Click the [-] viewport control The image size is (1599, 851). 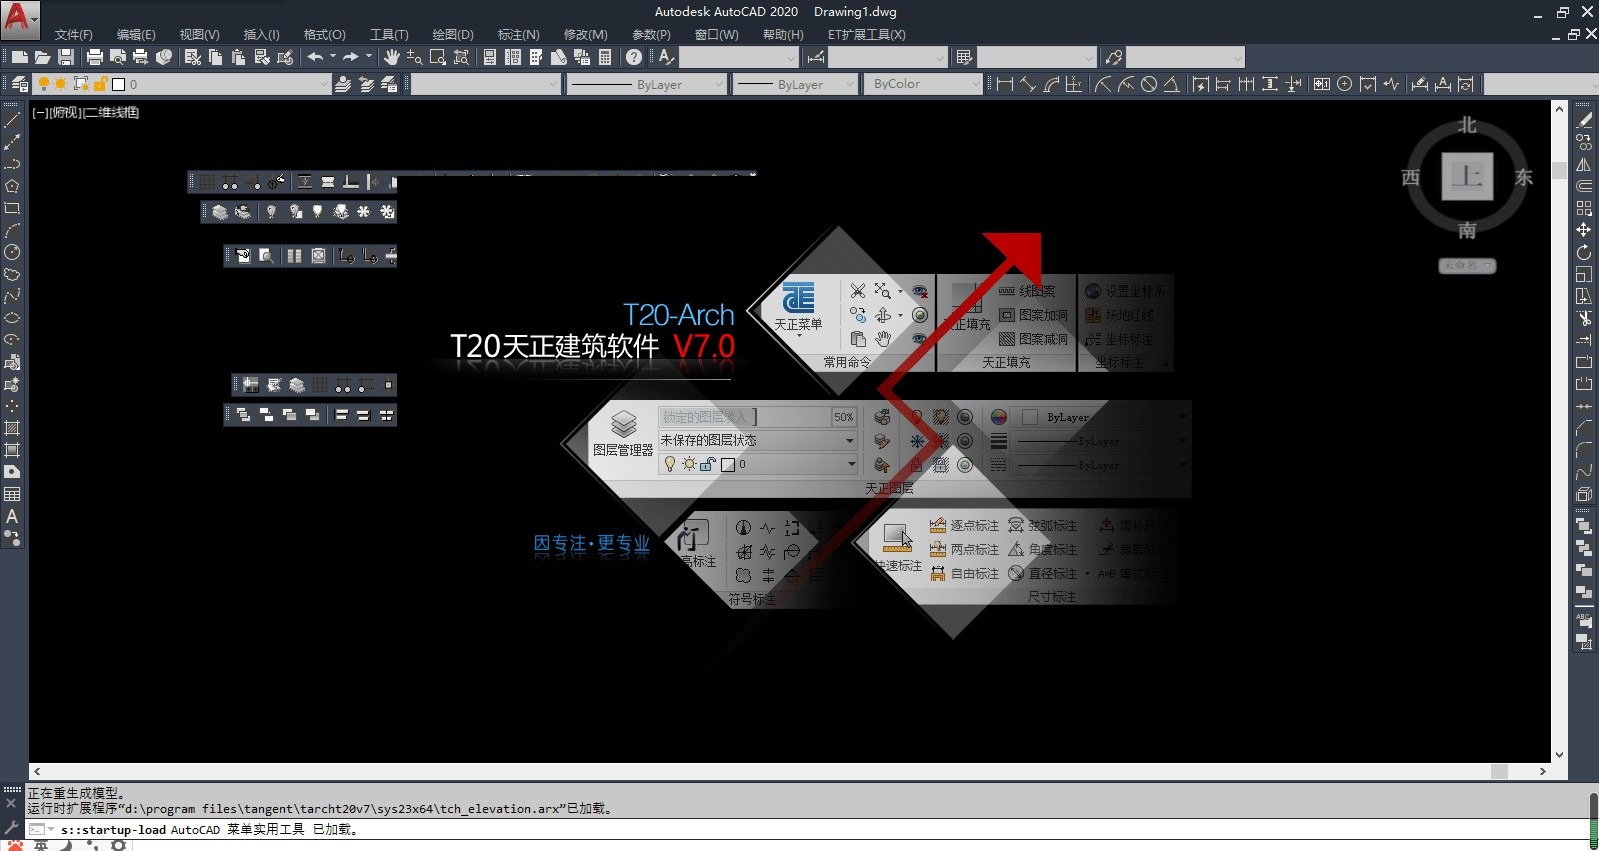click(40, 112)
